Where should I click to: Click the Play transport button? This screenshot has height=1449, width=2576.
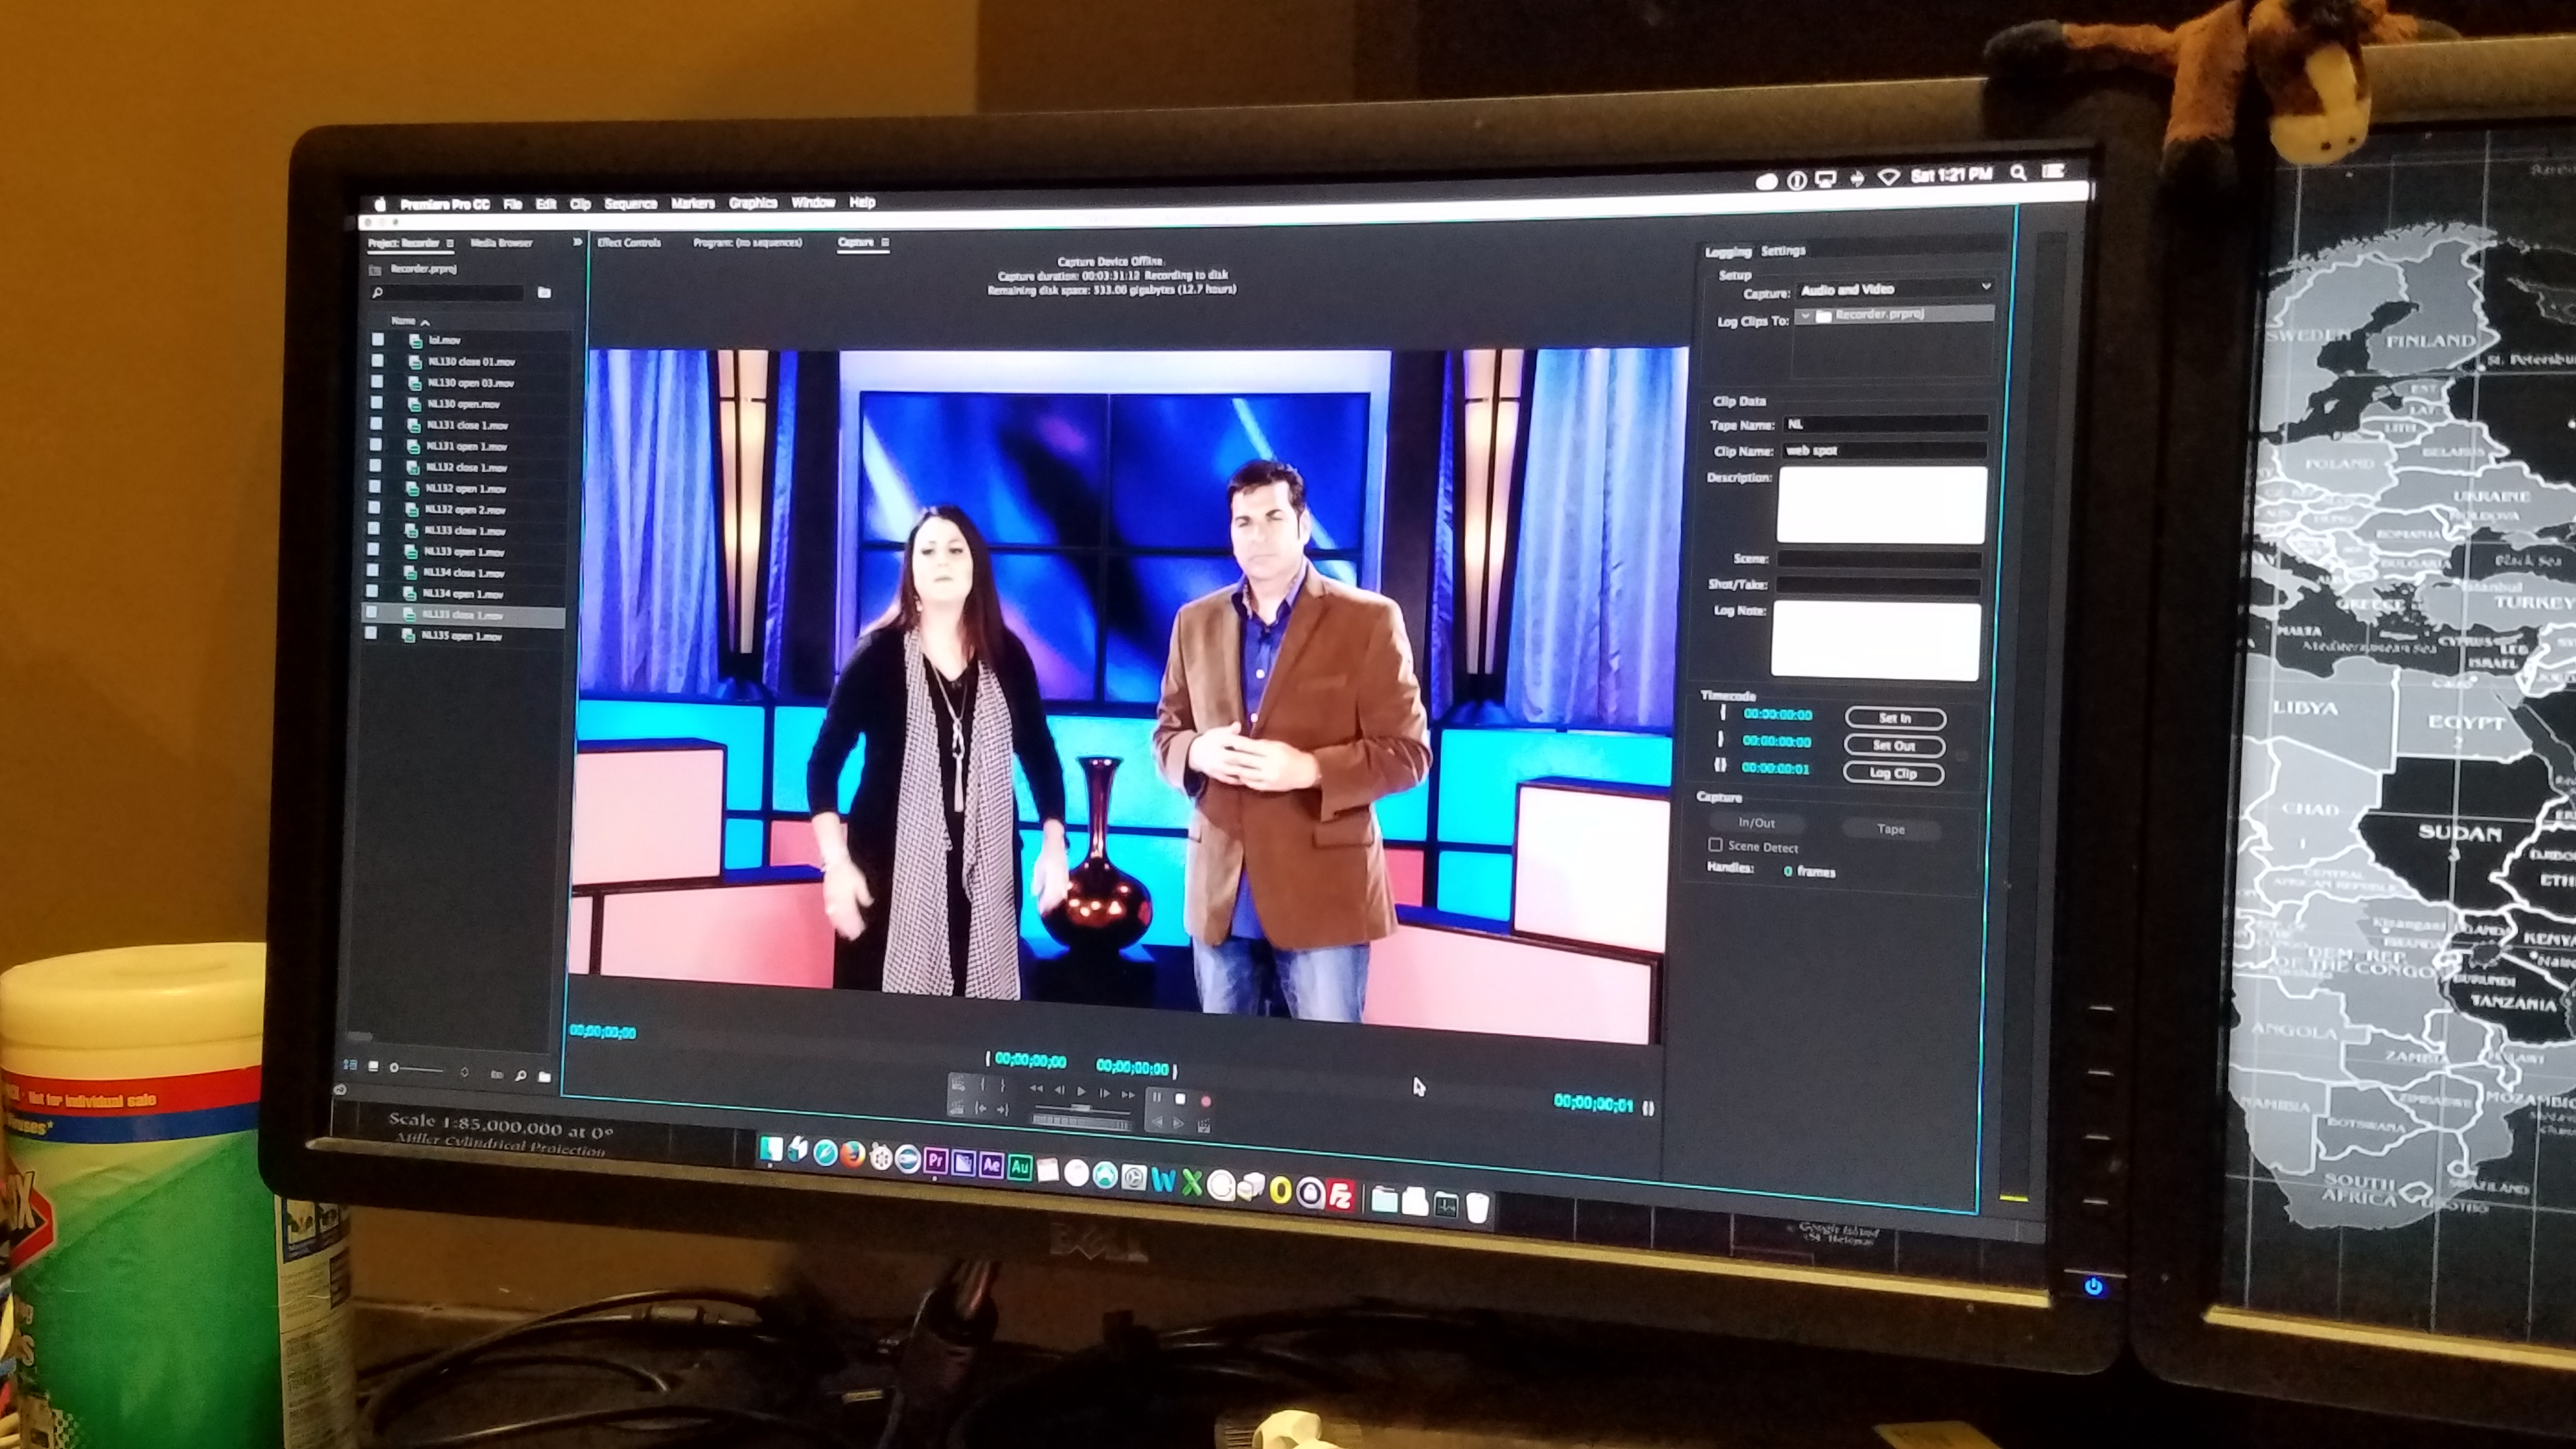click(x=1081, y=1091)
